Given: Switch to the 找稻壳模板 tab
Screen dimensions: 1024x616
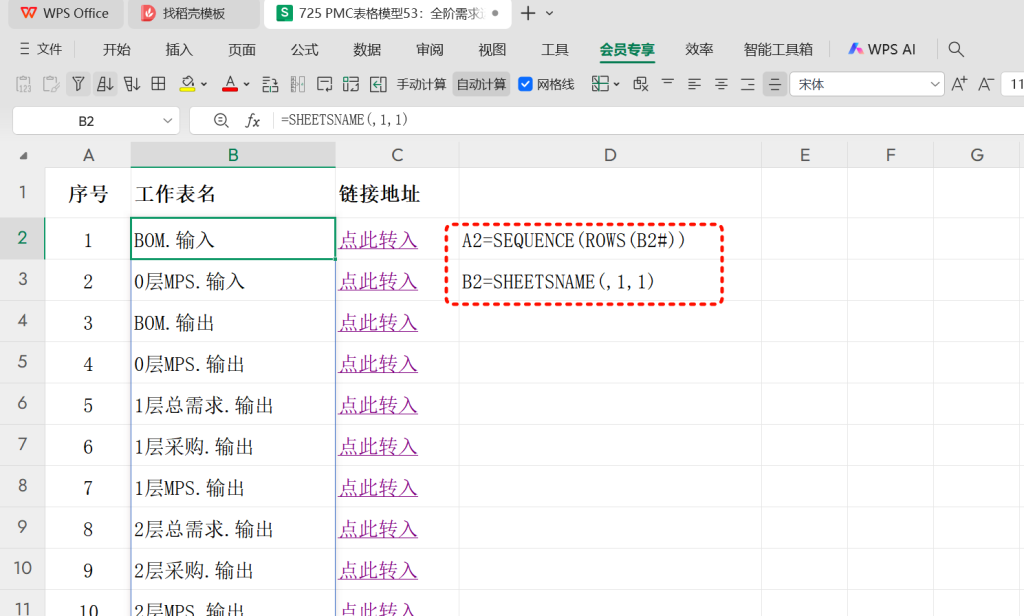Looking at the screenshot, I should pos(193,13).
